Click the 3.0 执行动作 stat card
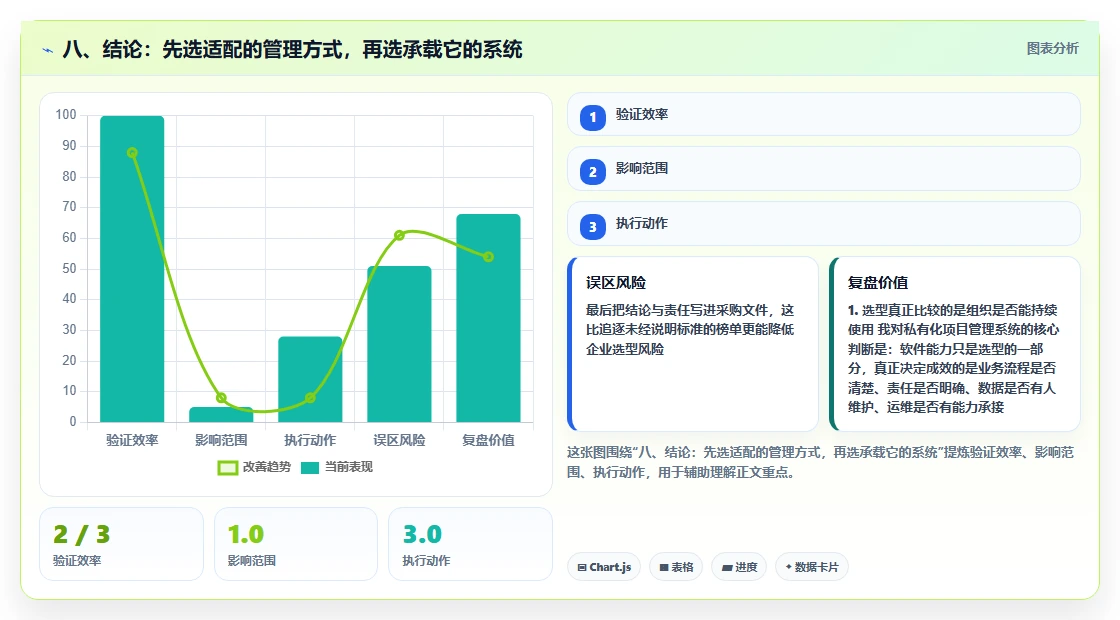Image resolution: width=1120 pixels, height=620 pixels. click(x=471, y=544)
